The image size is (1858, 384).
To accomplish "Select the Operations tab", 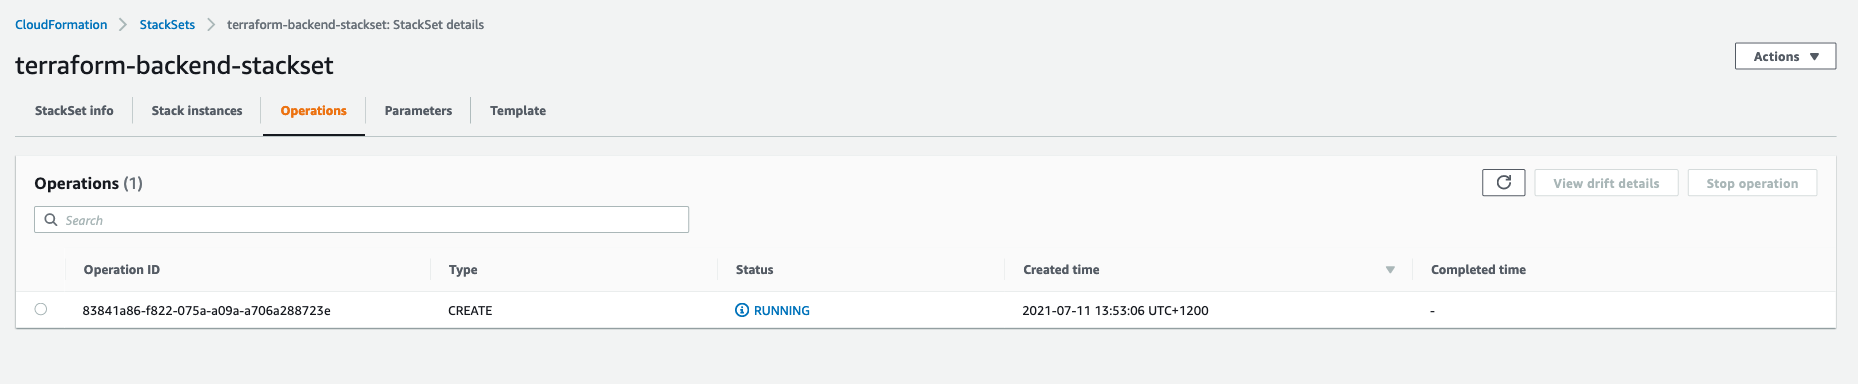I will pos(313,111).
